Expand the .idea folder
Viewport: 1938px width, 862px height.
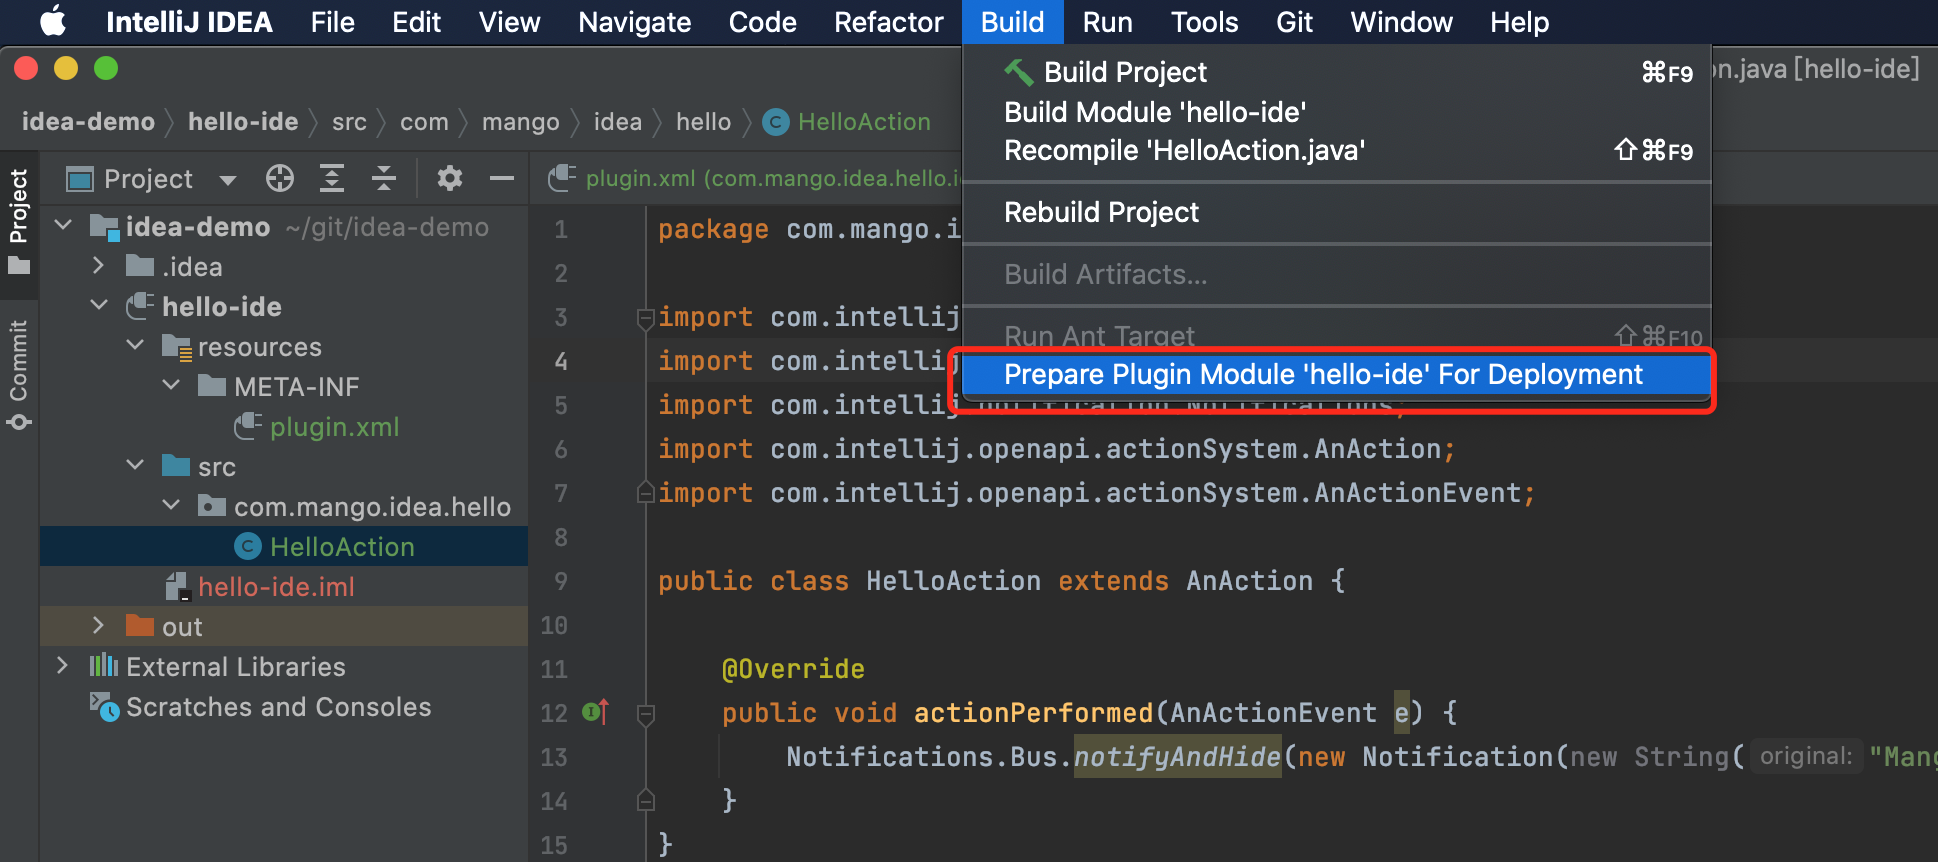98,266
